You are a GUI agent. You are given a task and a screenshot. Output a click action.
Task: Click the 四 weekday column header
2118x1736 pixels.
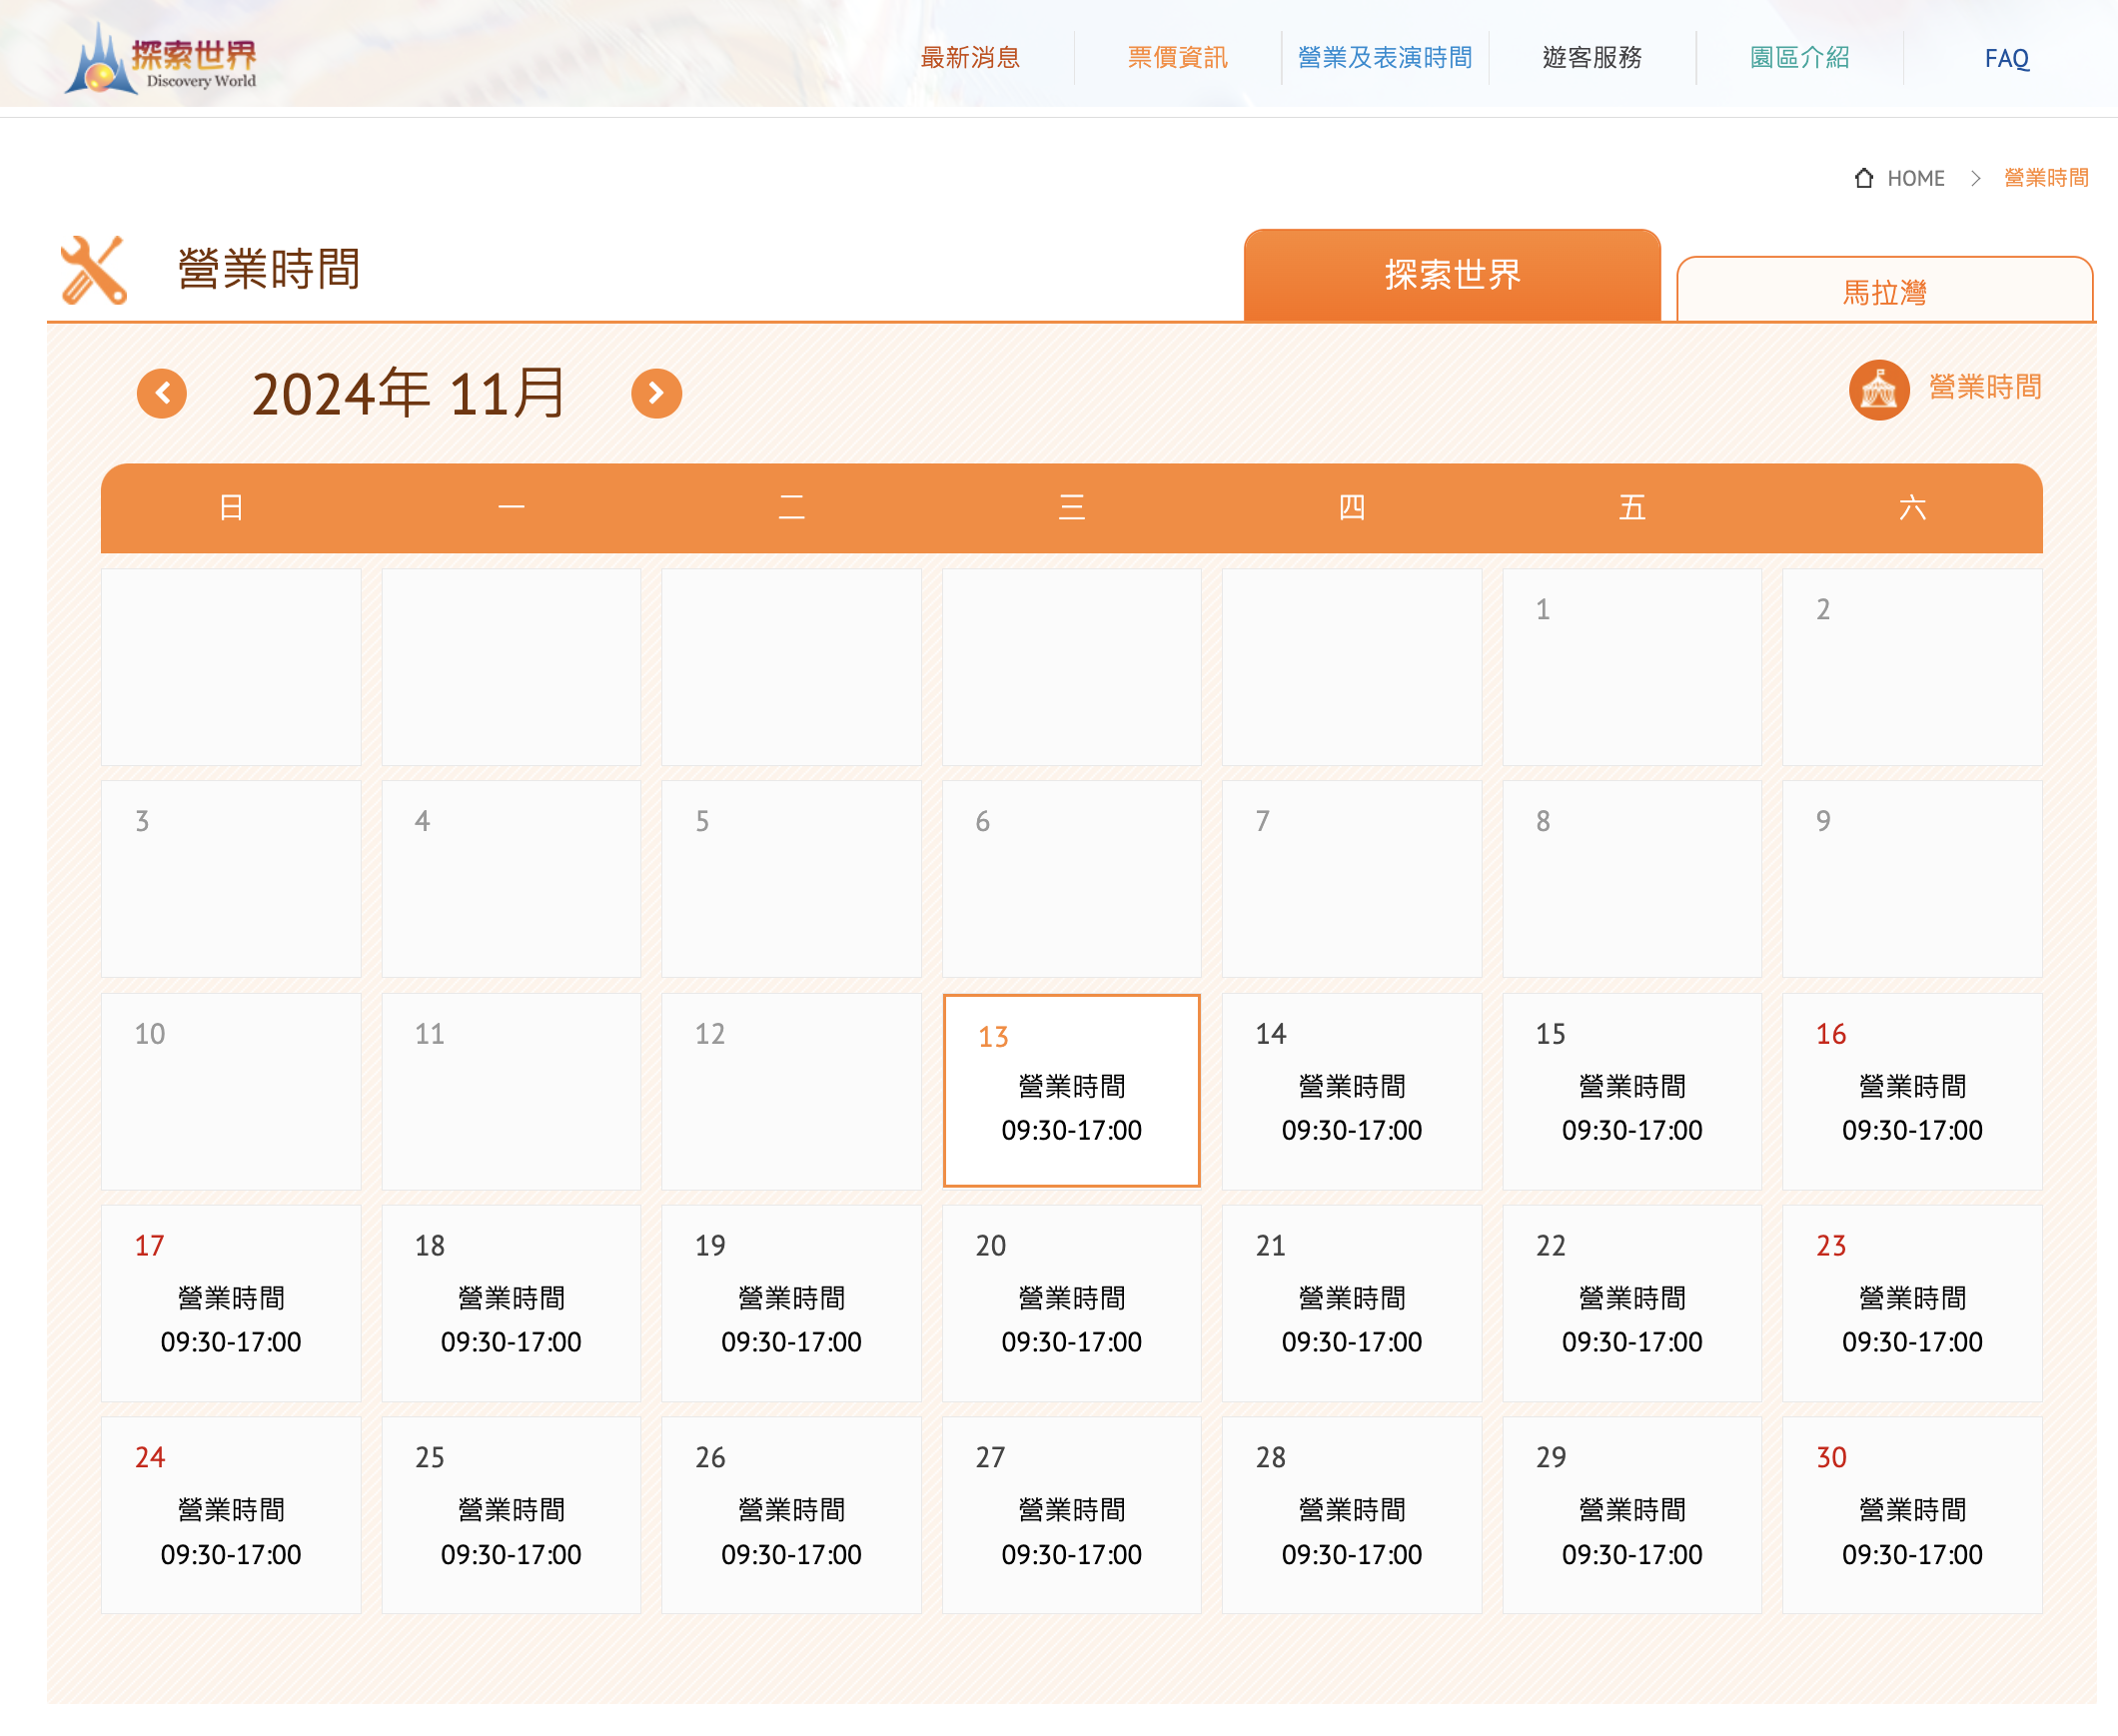[x=1351, y=507]
